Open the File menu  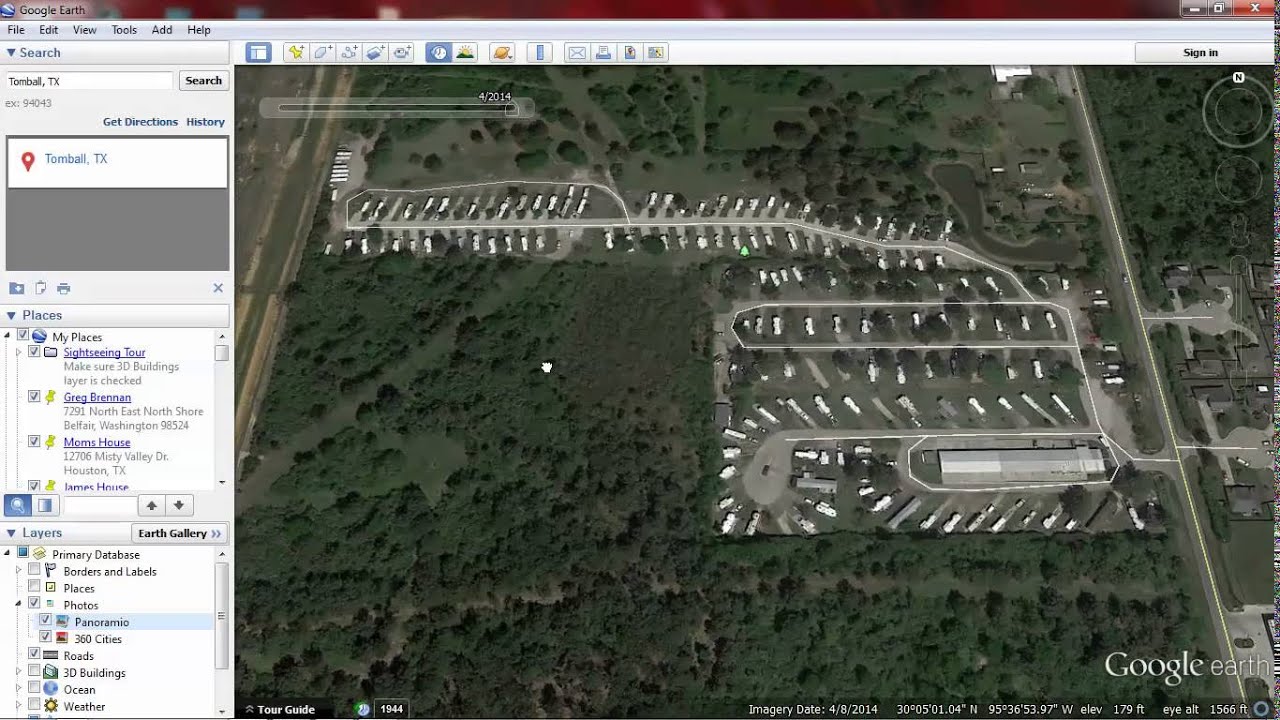(x=16, y=30)
